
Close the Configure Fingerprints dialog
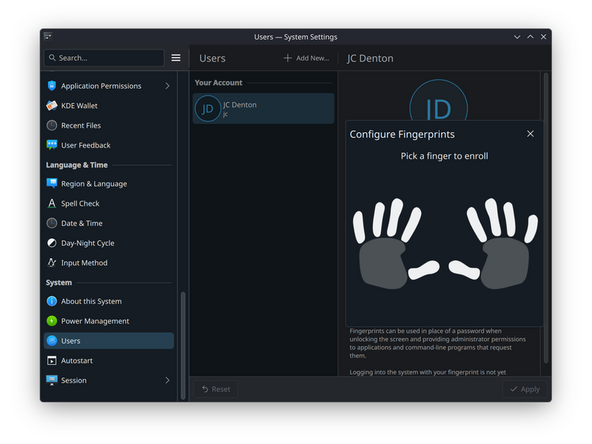[530, 134]
